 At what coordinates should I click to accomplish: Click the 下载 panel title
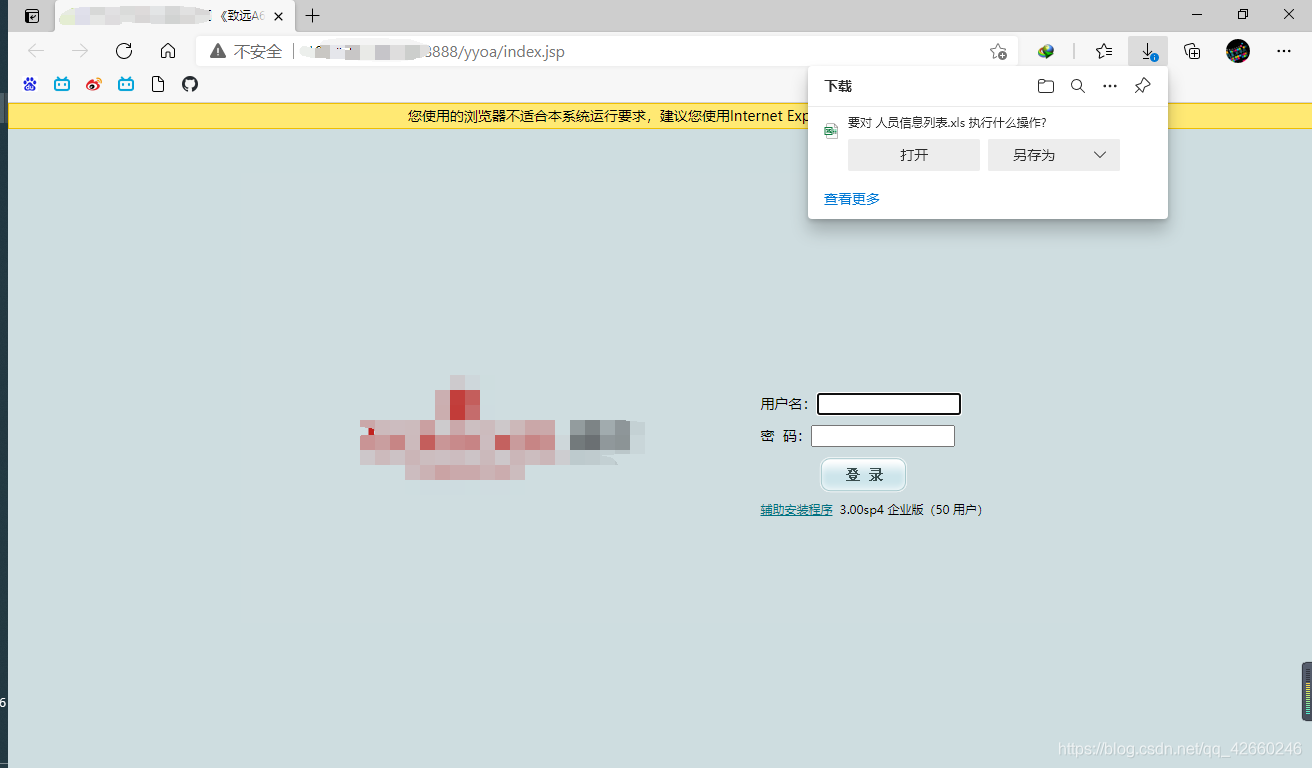[x=838, y=86]
